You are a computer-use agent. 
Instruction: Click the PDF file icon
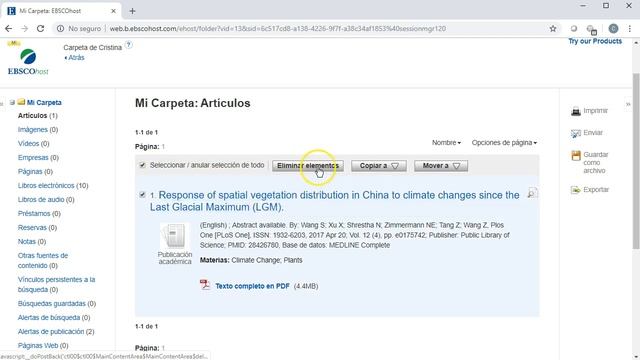click(x=205, y=284)
